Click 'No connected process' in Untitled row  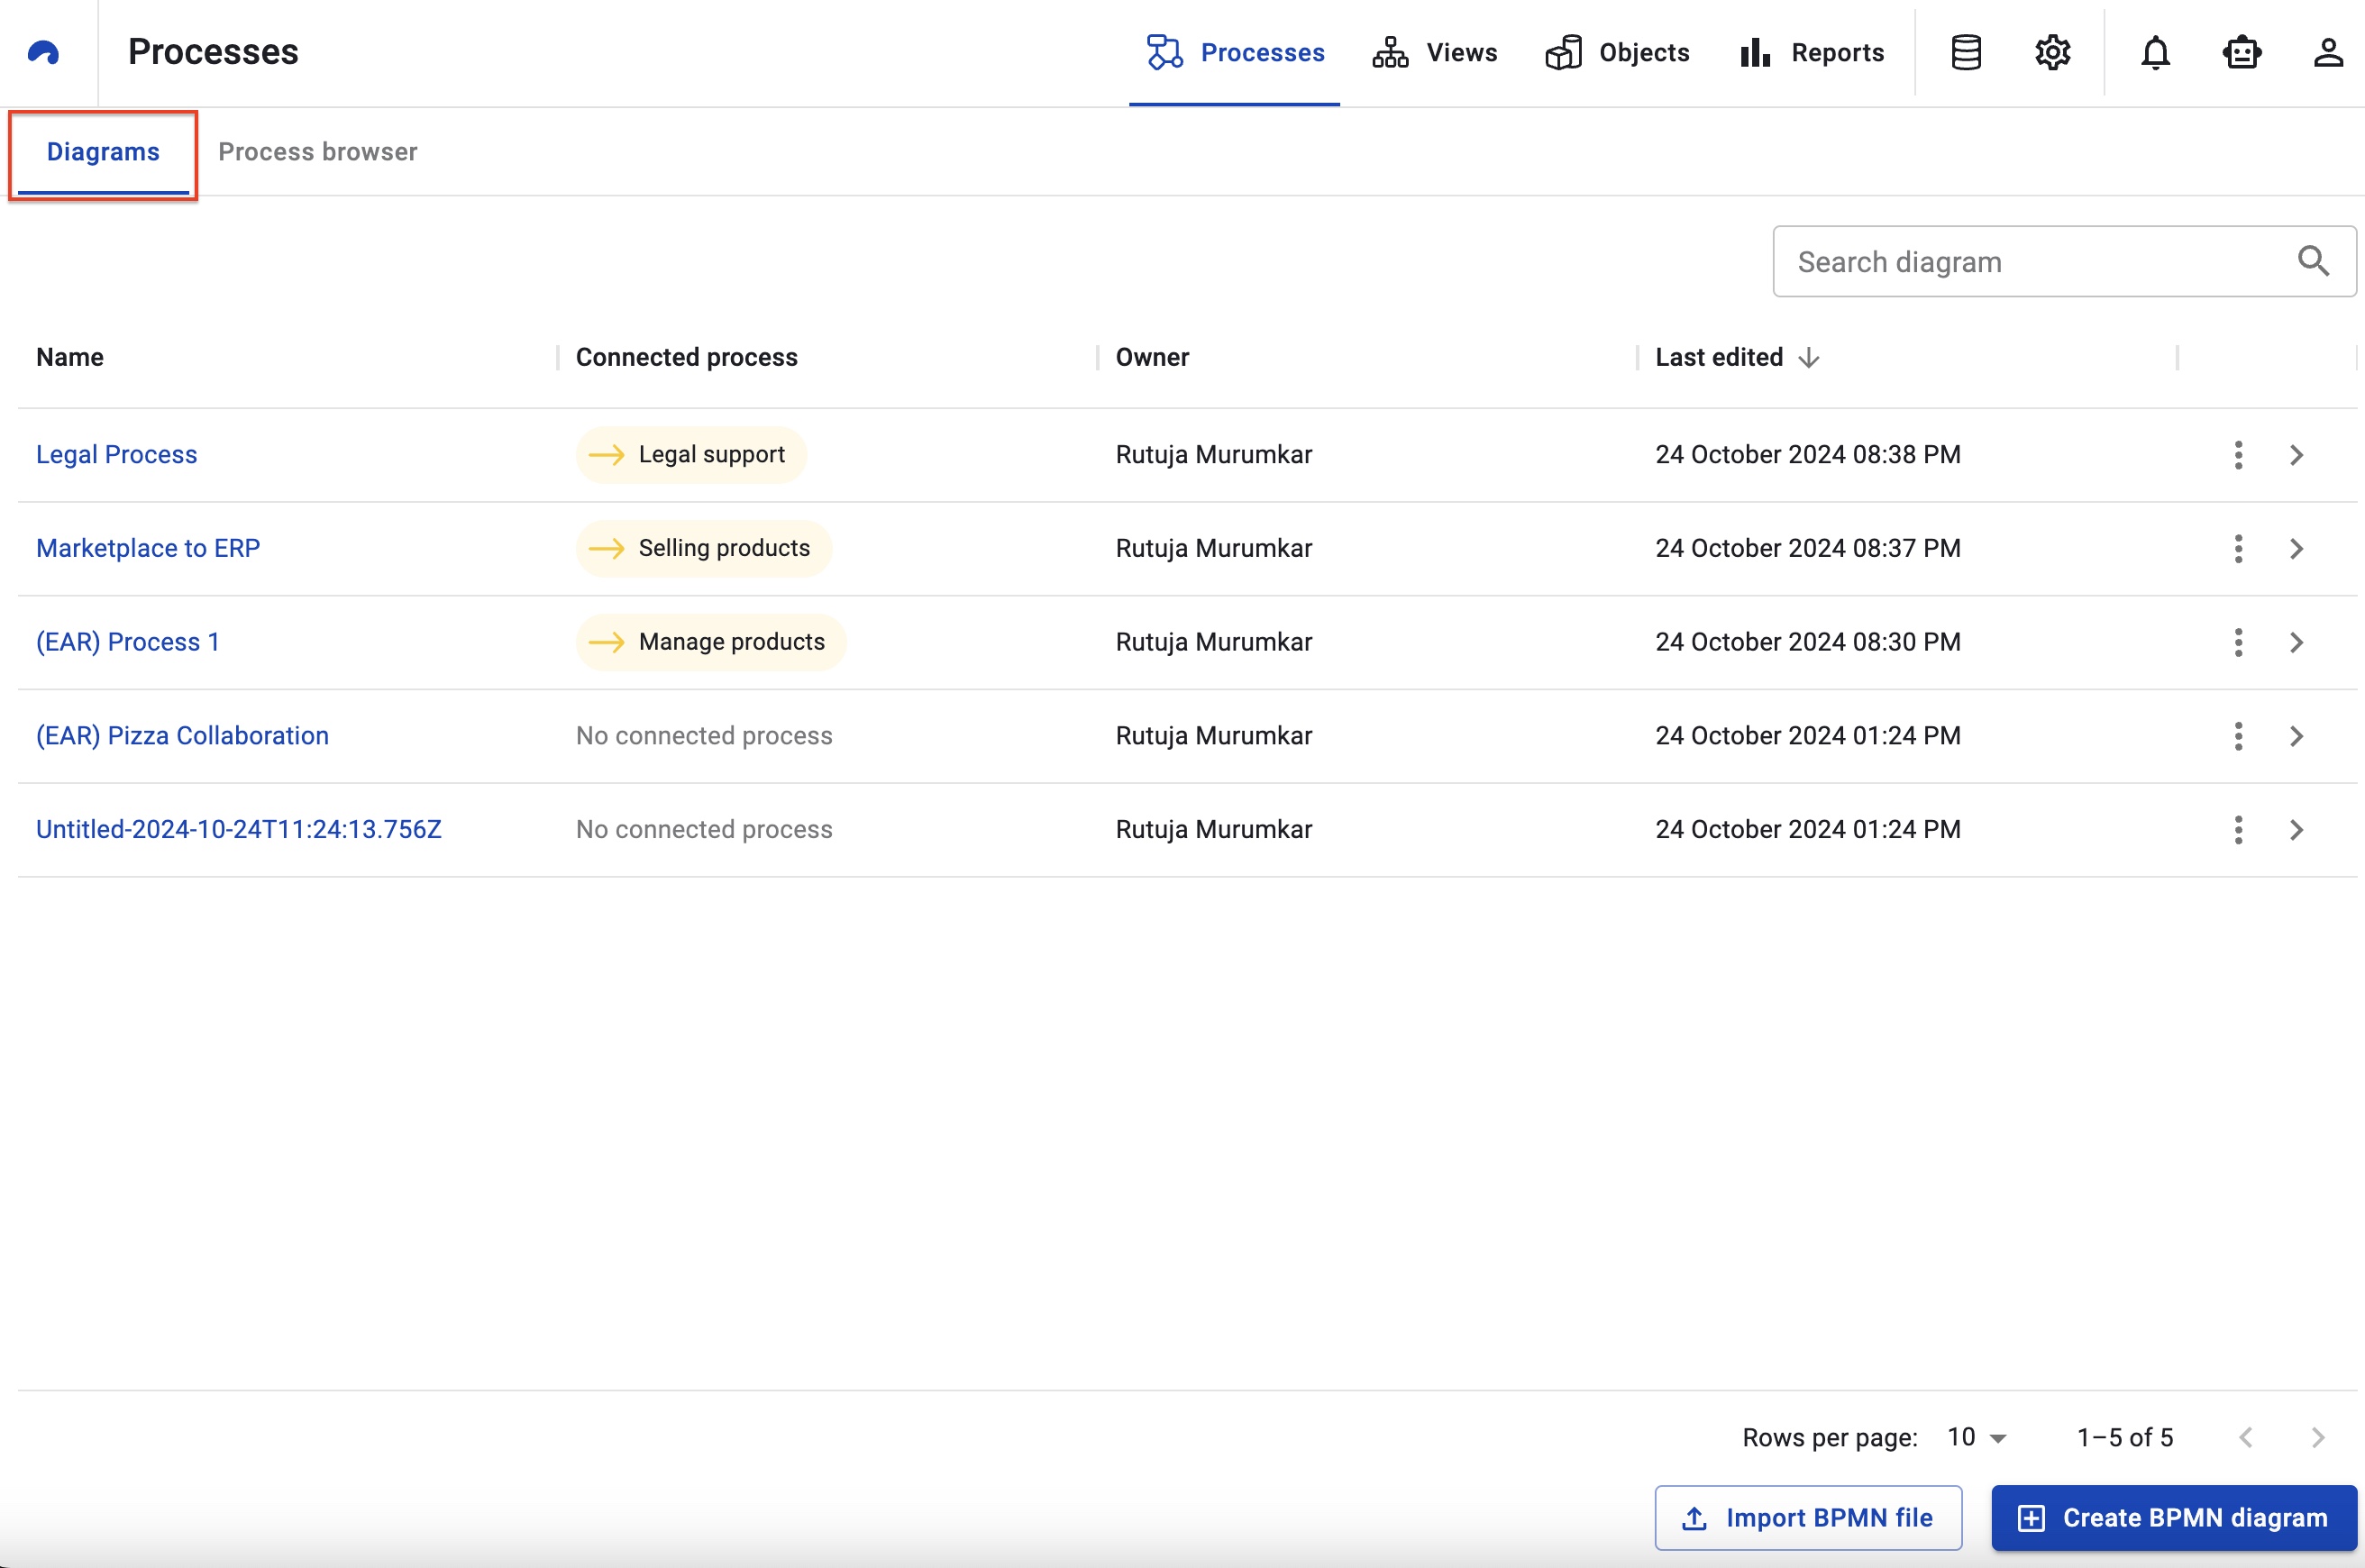(704, 830)
